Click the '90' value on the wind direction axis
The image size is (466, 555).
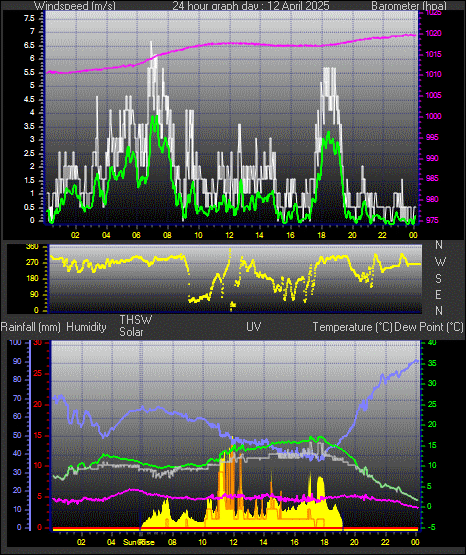click(34, 294)
